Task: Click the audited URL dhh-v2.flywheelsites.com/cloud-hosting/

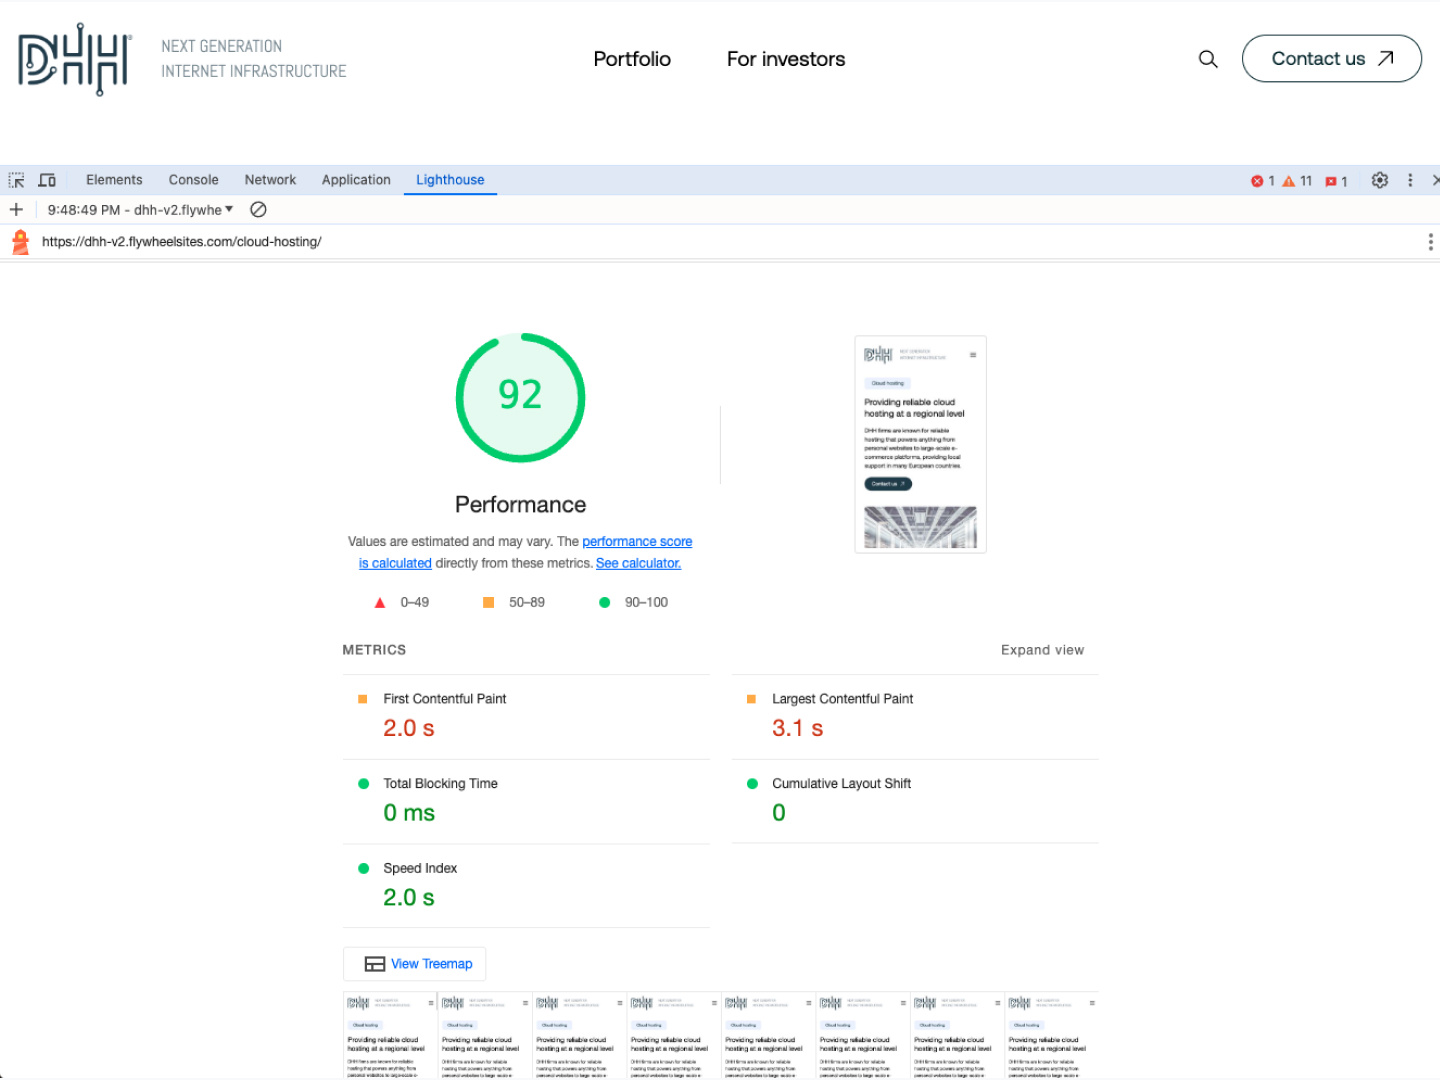Action: pos(181,242)
